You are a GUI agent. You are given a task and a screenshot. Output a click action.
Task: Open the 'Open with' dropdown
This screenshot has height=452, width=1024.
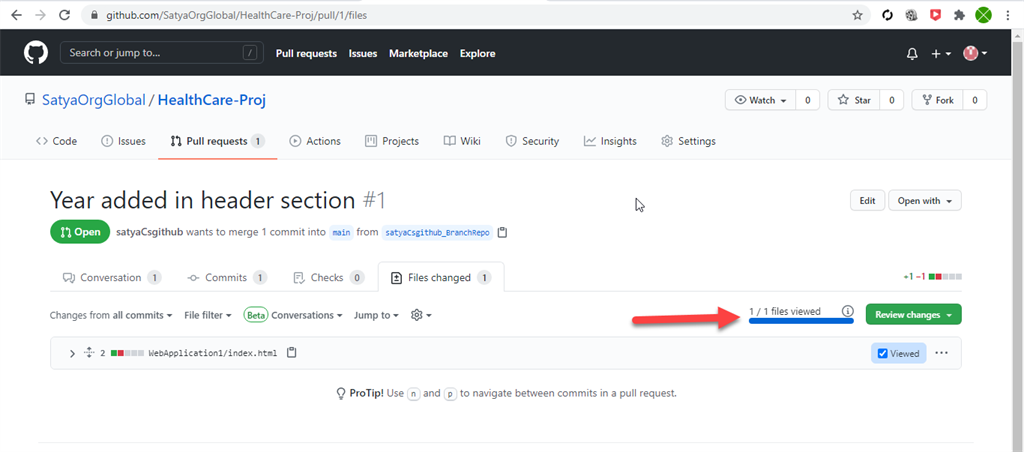click(x=925, y=201)
